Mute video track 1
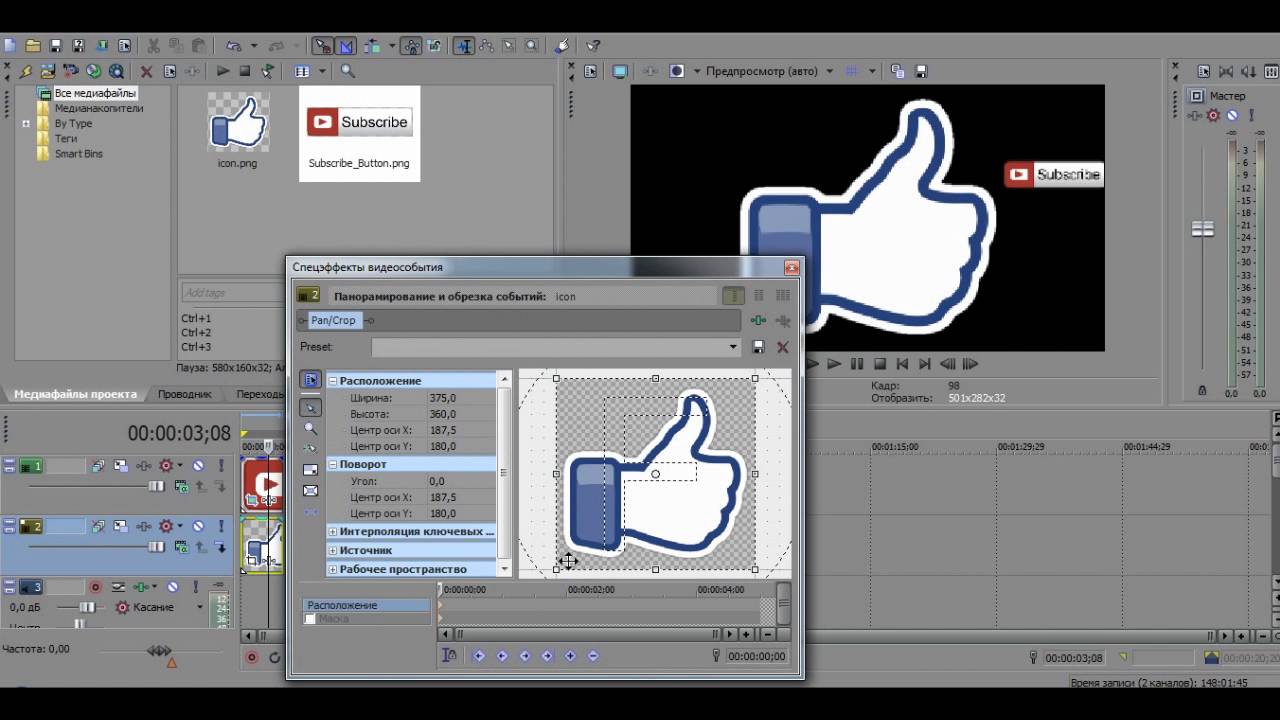Image resolution: width=1280 pixels, height=720 pixels. pyautogui.click(x=198, y=466)
